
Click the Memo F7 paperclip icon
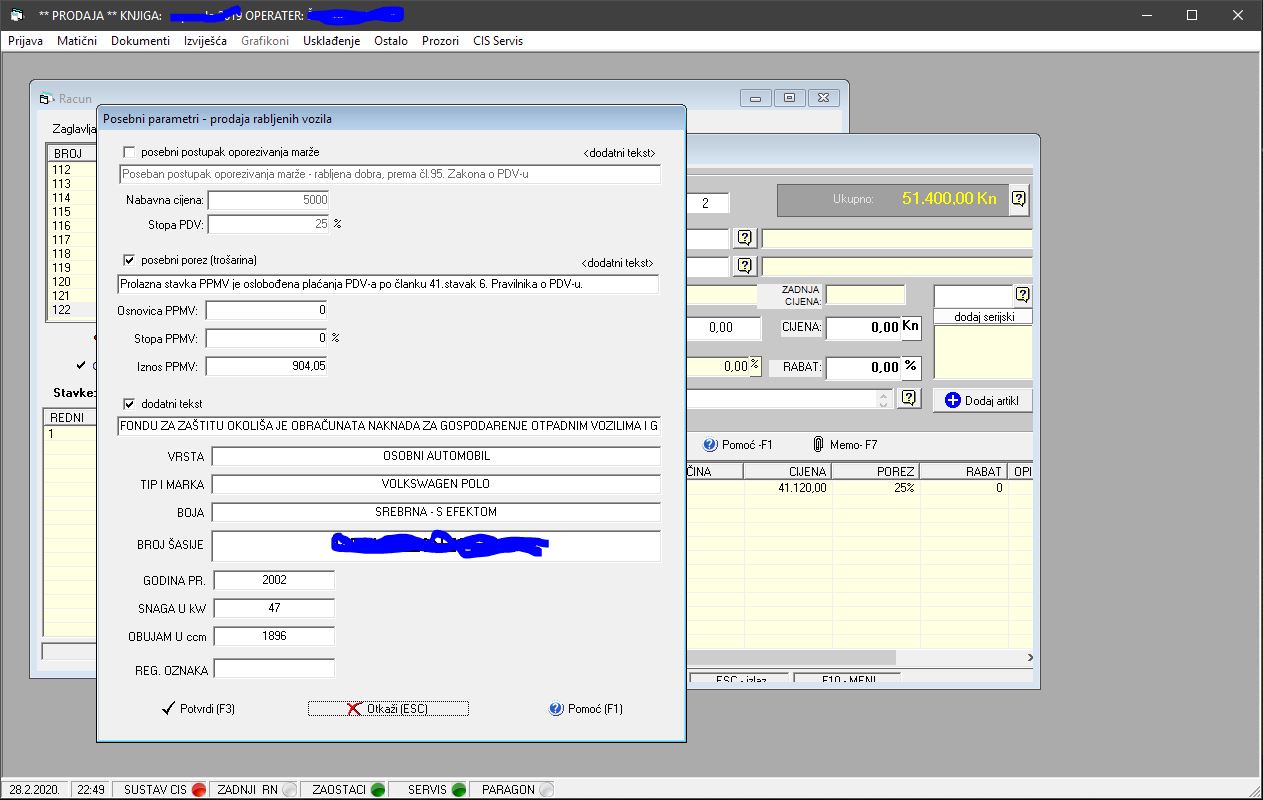[x=817, y=444]
